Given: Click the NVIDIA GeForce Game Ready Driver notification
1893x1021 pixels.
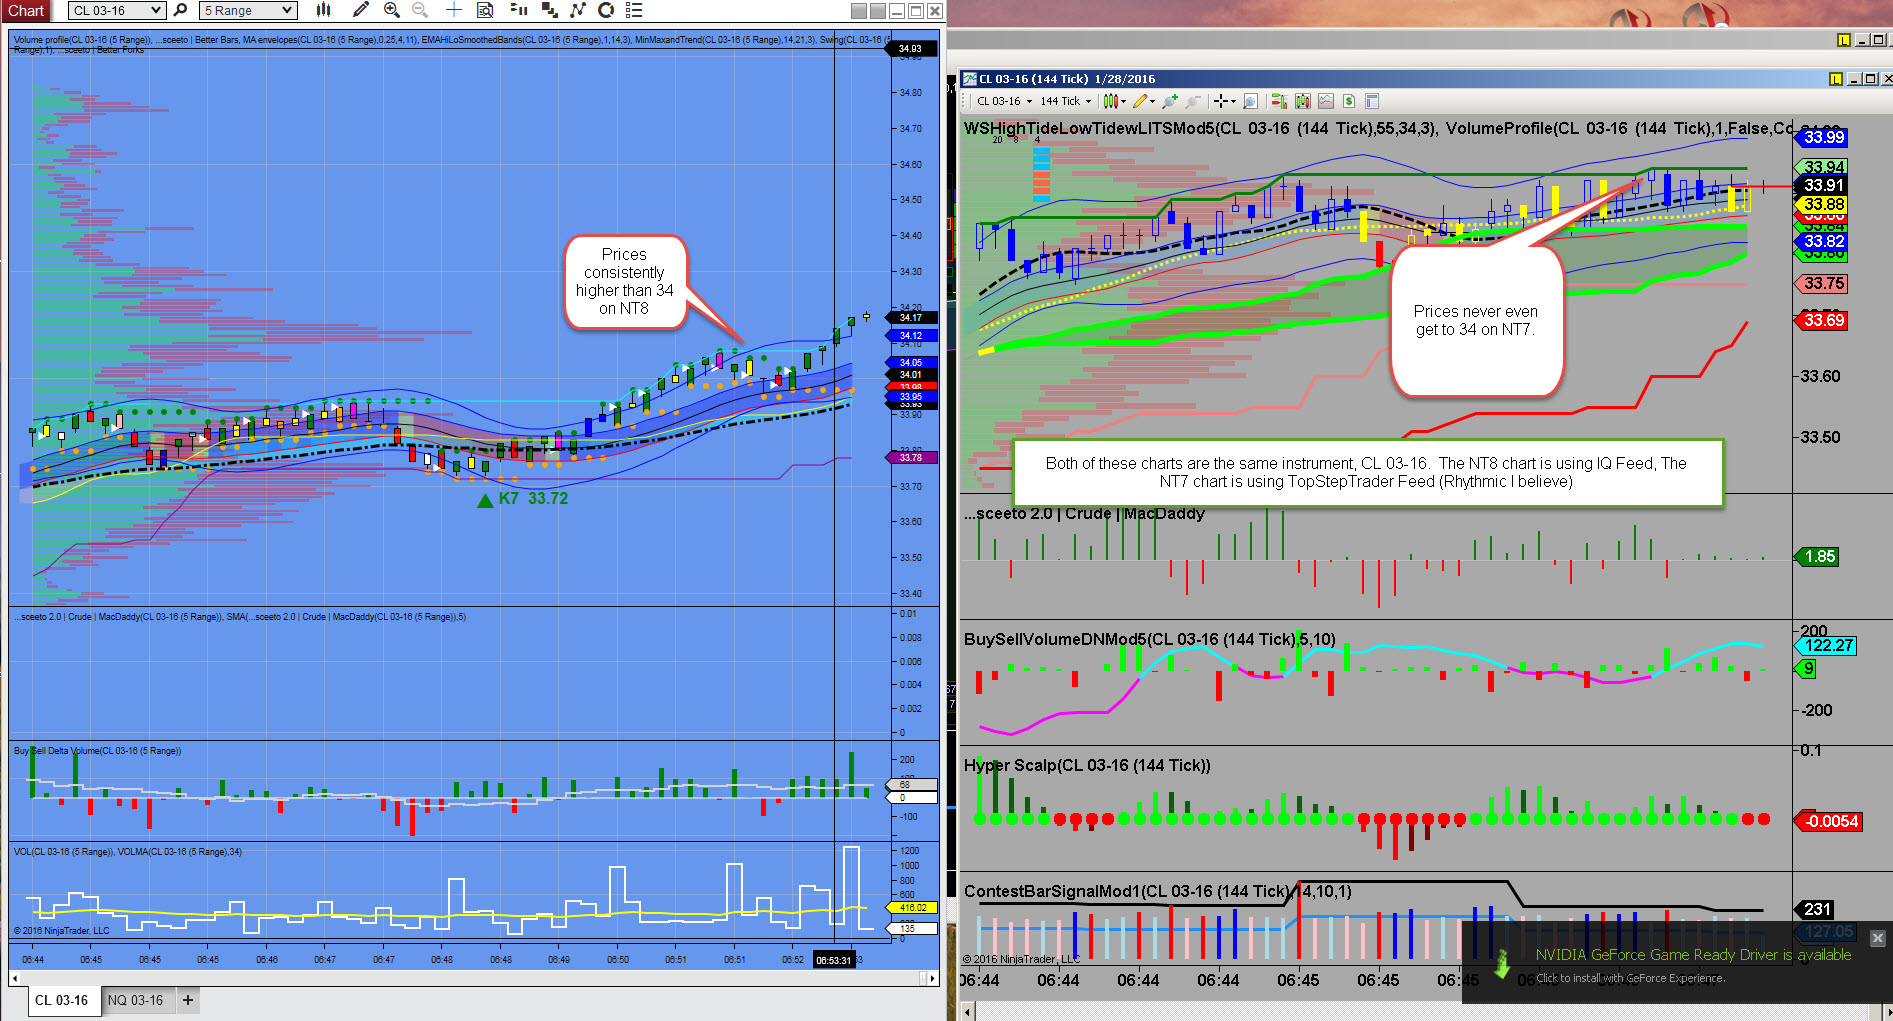Looking at the screenshot, I should click(x=1677, y=962).
